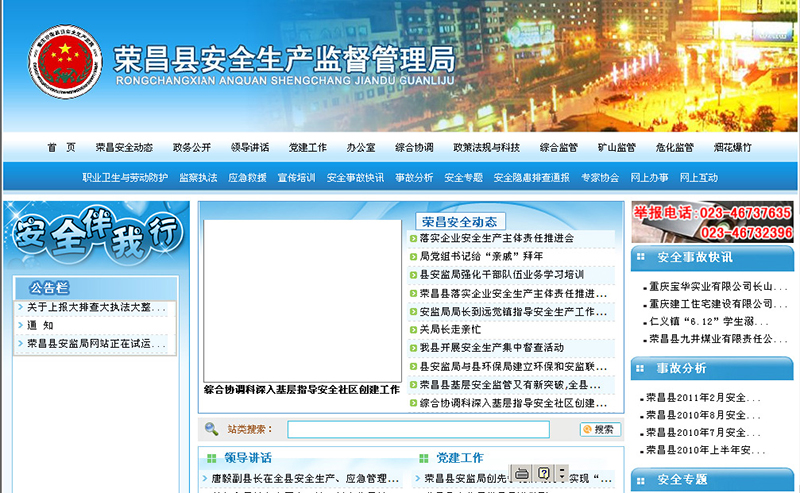
Task: Click the keyboard icon on floating IME bar
Action: point(521,474)
